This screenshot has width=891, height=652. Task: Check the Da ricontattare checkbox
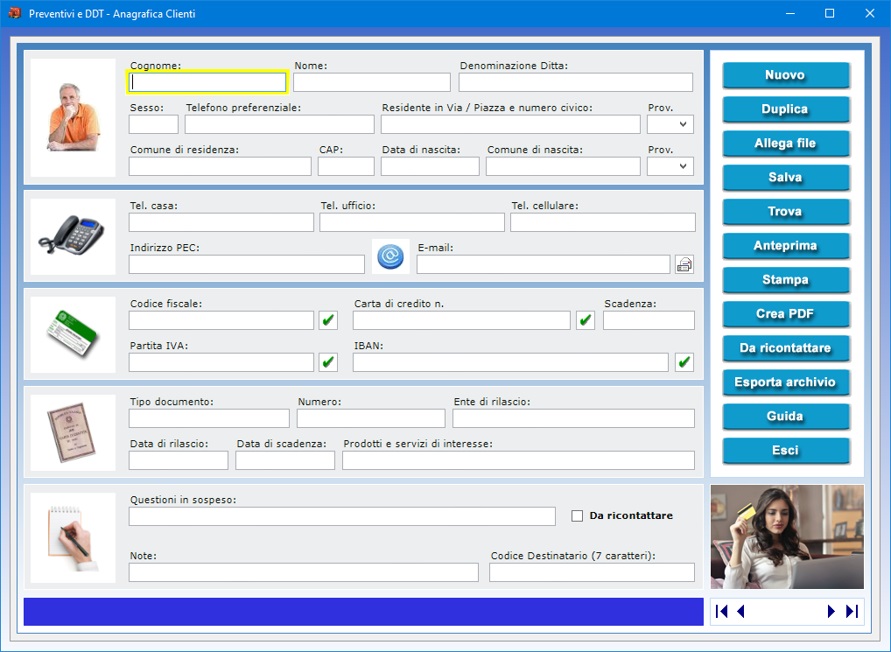577,516
